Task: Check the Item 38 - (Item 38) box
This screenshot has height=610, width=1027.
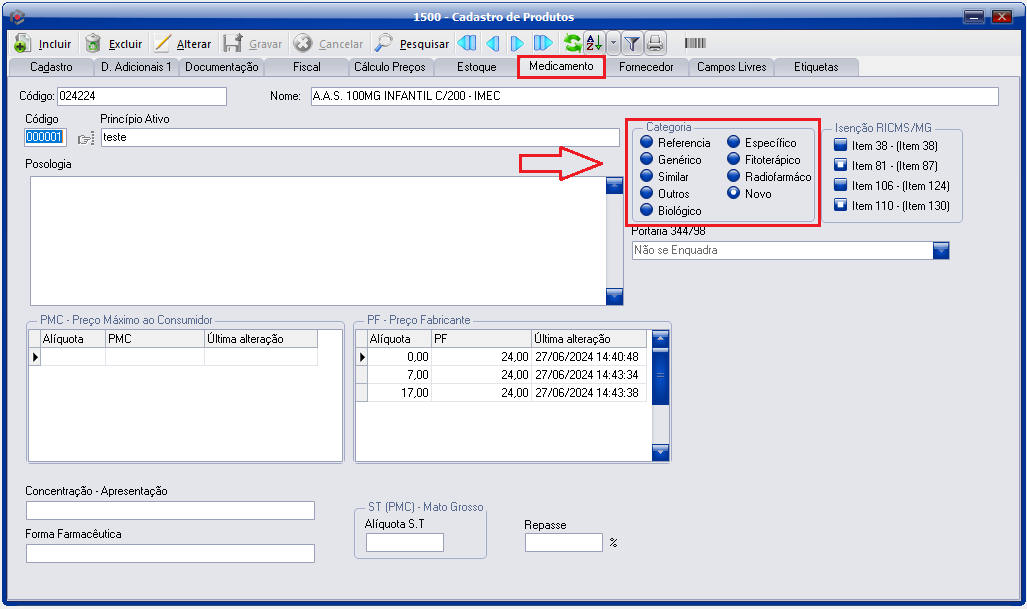Action: pos(841,146)
